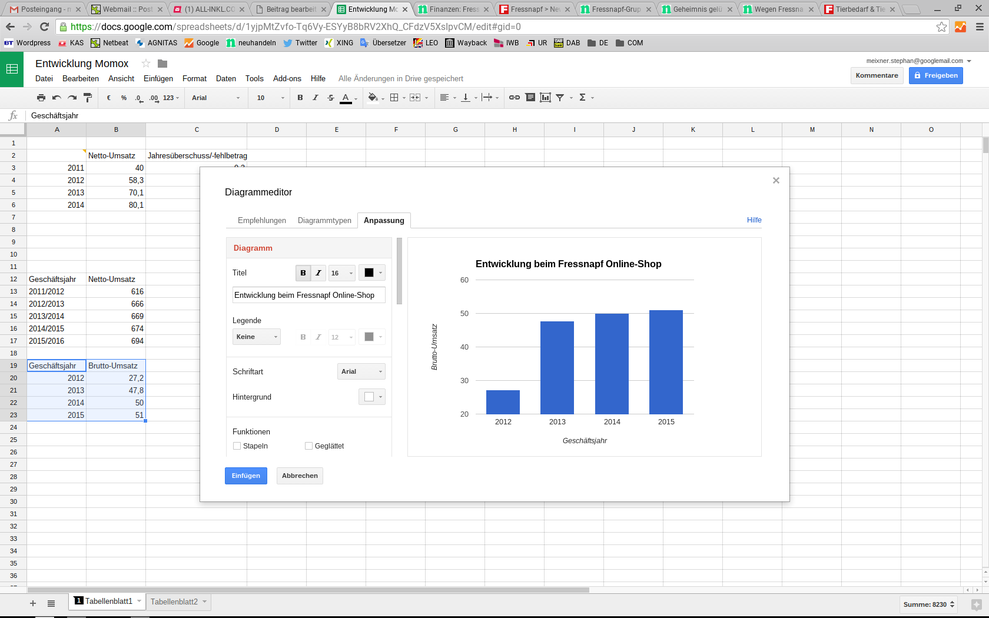989x618 pixels.
Task: Switch to the Diagrammtypen tab
Action: click(324, 220)
